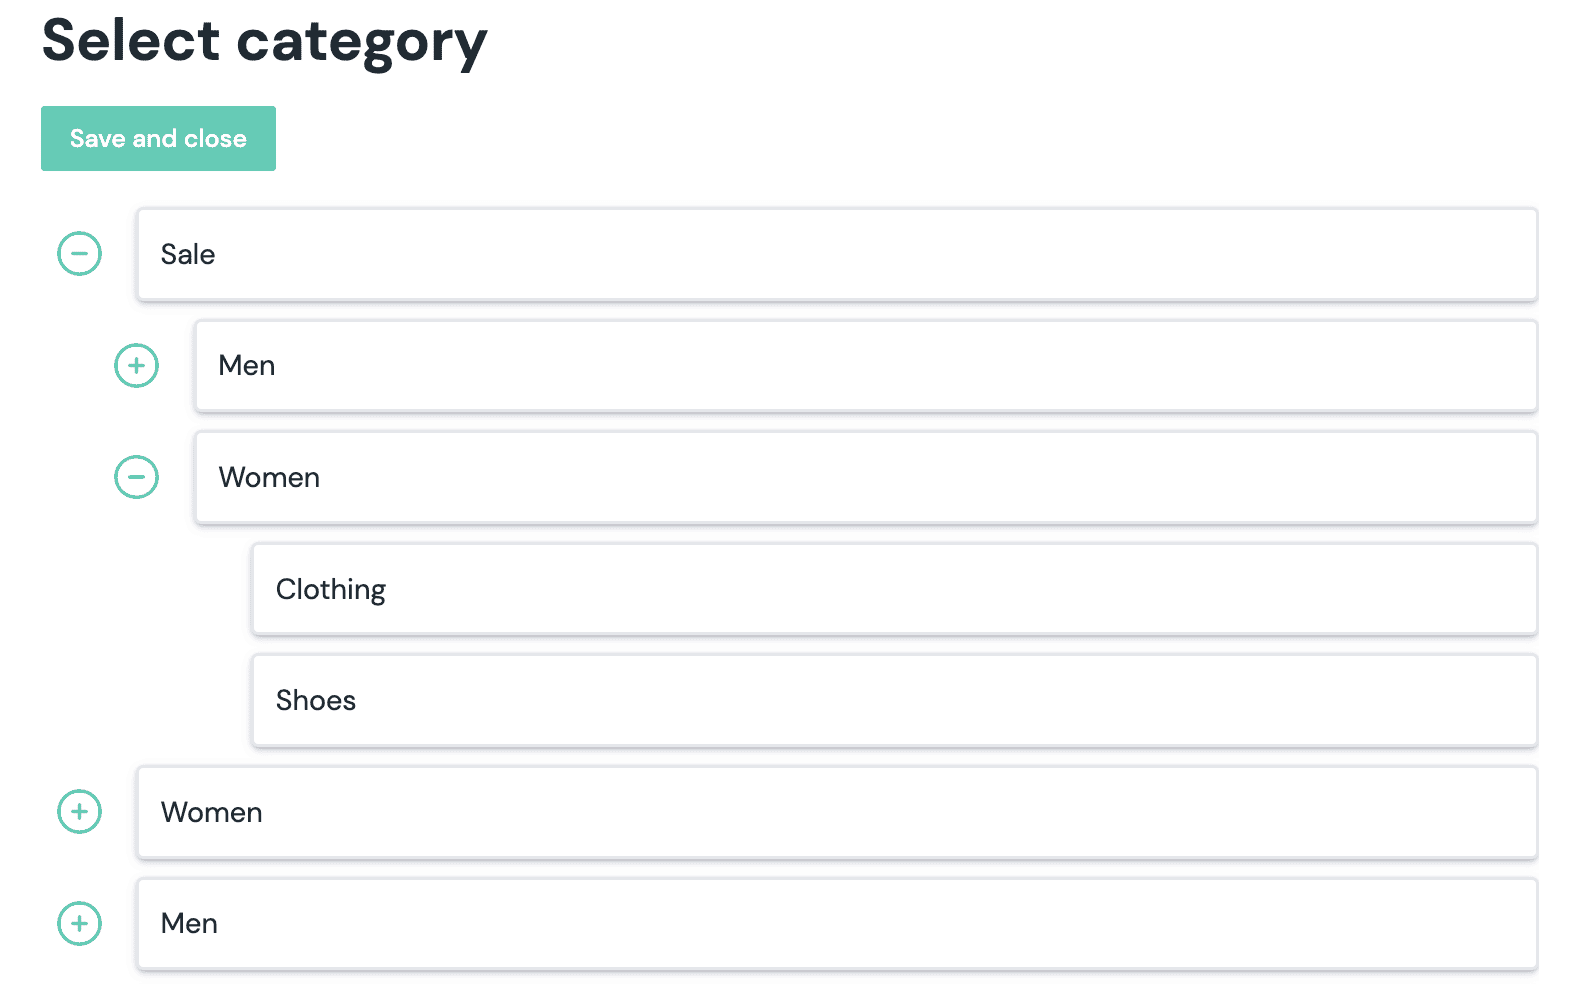Collapse the Sale category tree
This screenshot has height=984, width=1586.
point(79,254)
